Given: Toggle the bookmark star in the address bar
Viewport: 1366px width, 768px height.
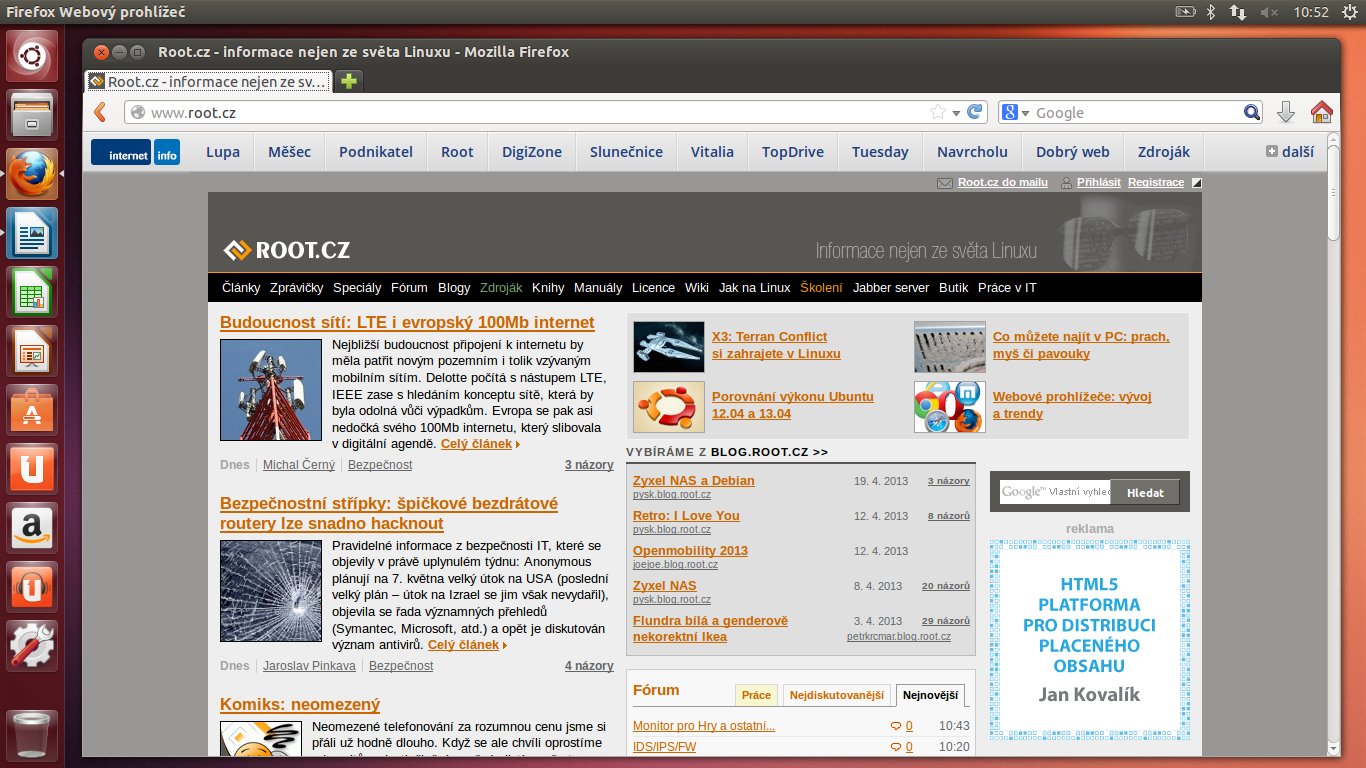Looking at the screenshot, I should pyautogui.click(x=938, y=112).
